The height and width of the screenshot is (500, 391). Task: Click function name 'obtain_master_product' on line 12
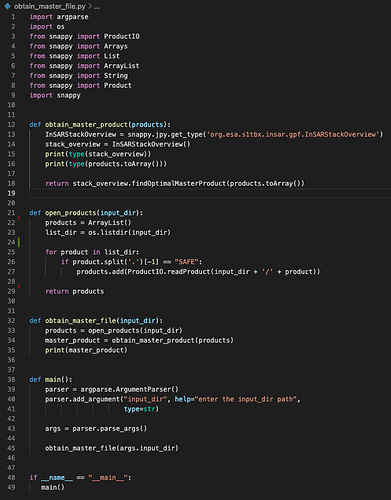pos(86,125)
